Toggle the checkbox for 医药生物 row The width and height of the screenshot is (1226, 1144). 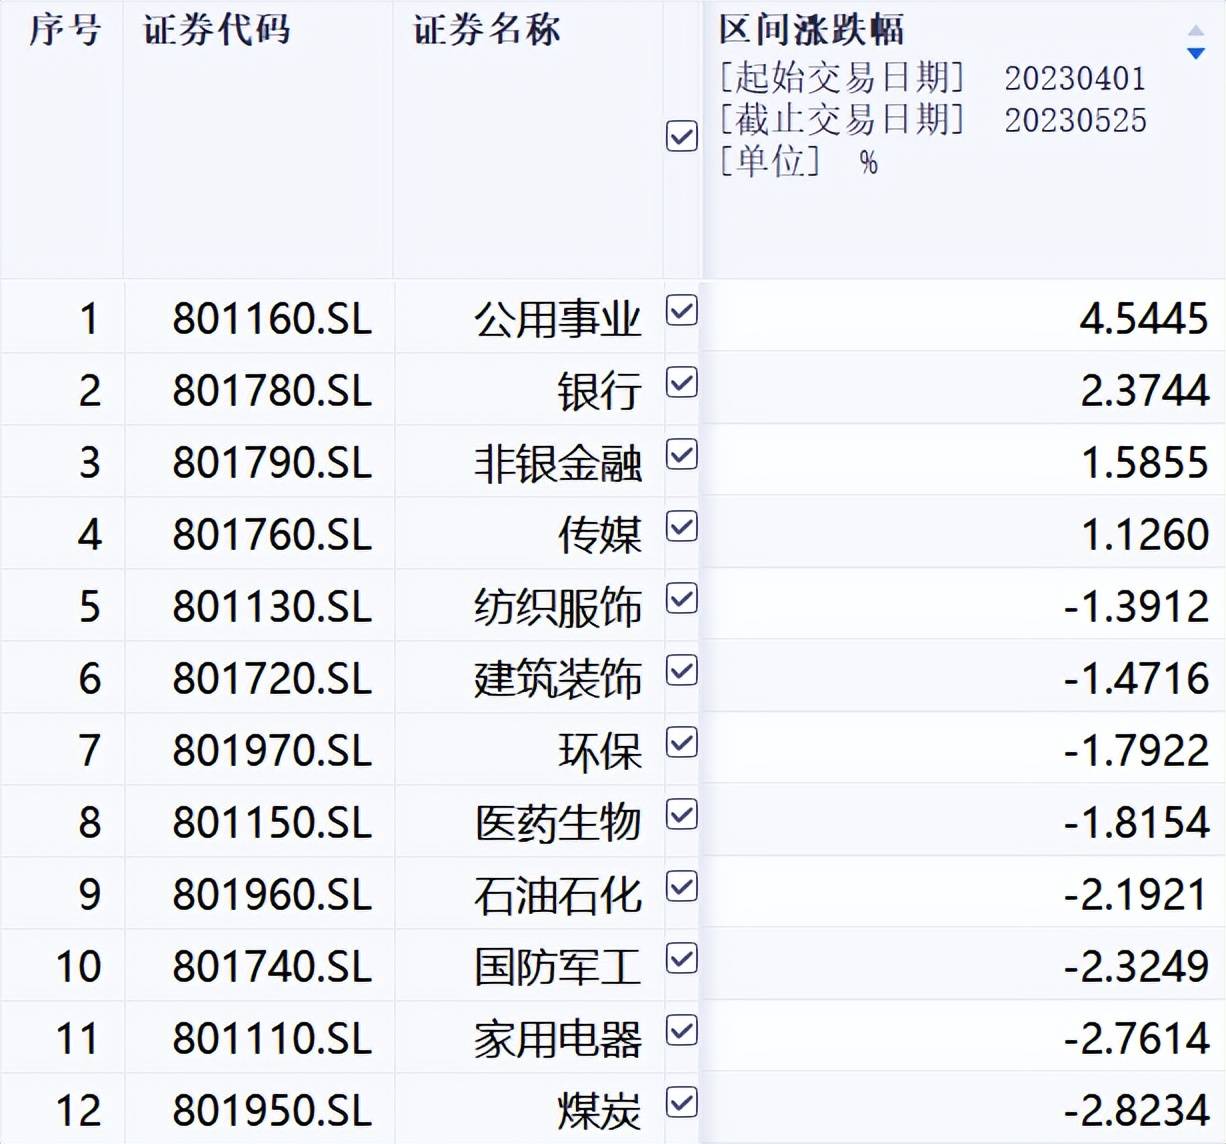click(x=682, y=815)
